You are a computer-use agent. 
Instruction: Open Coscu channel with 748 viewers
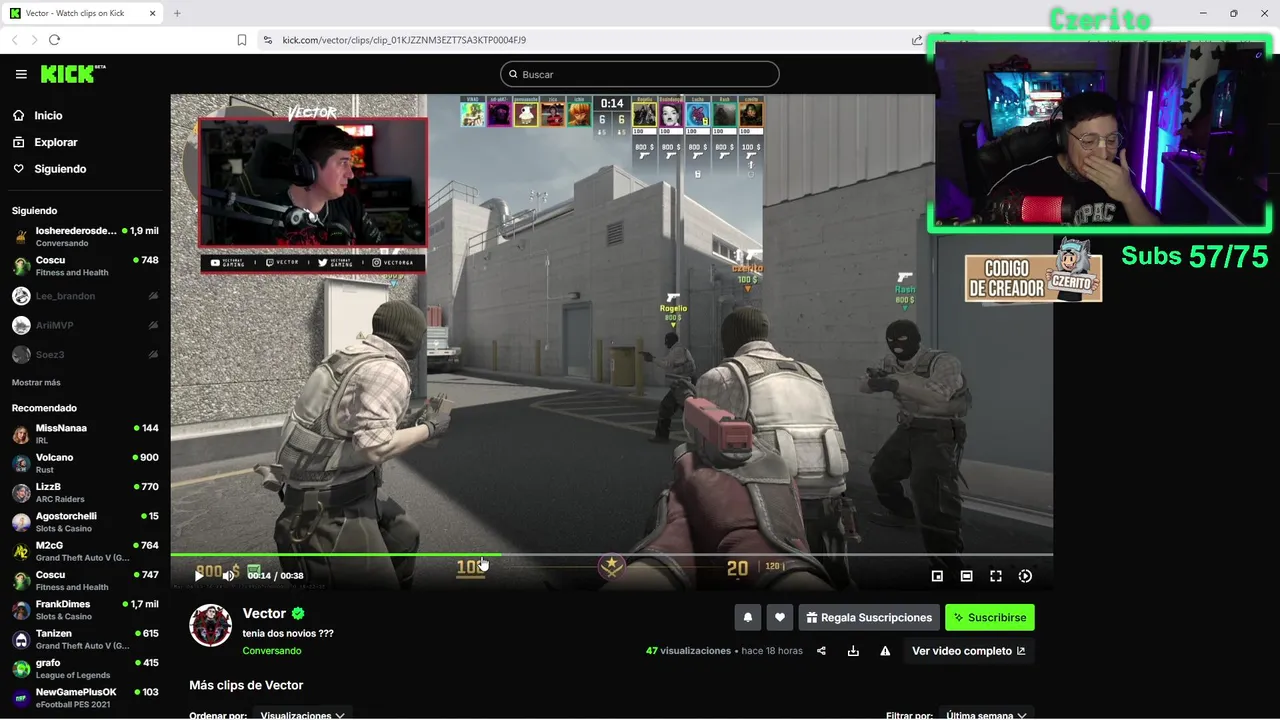click(85, 266)
